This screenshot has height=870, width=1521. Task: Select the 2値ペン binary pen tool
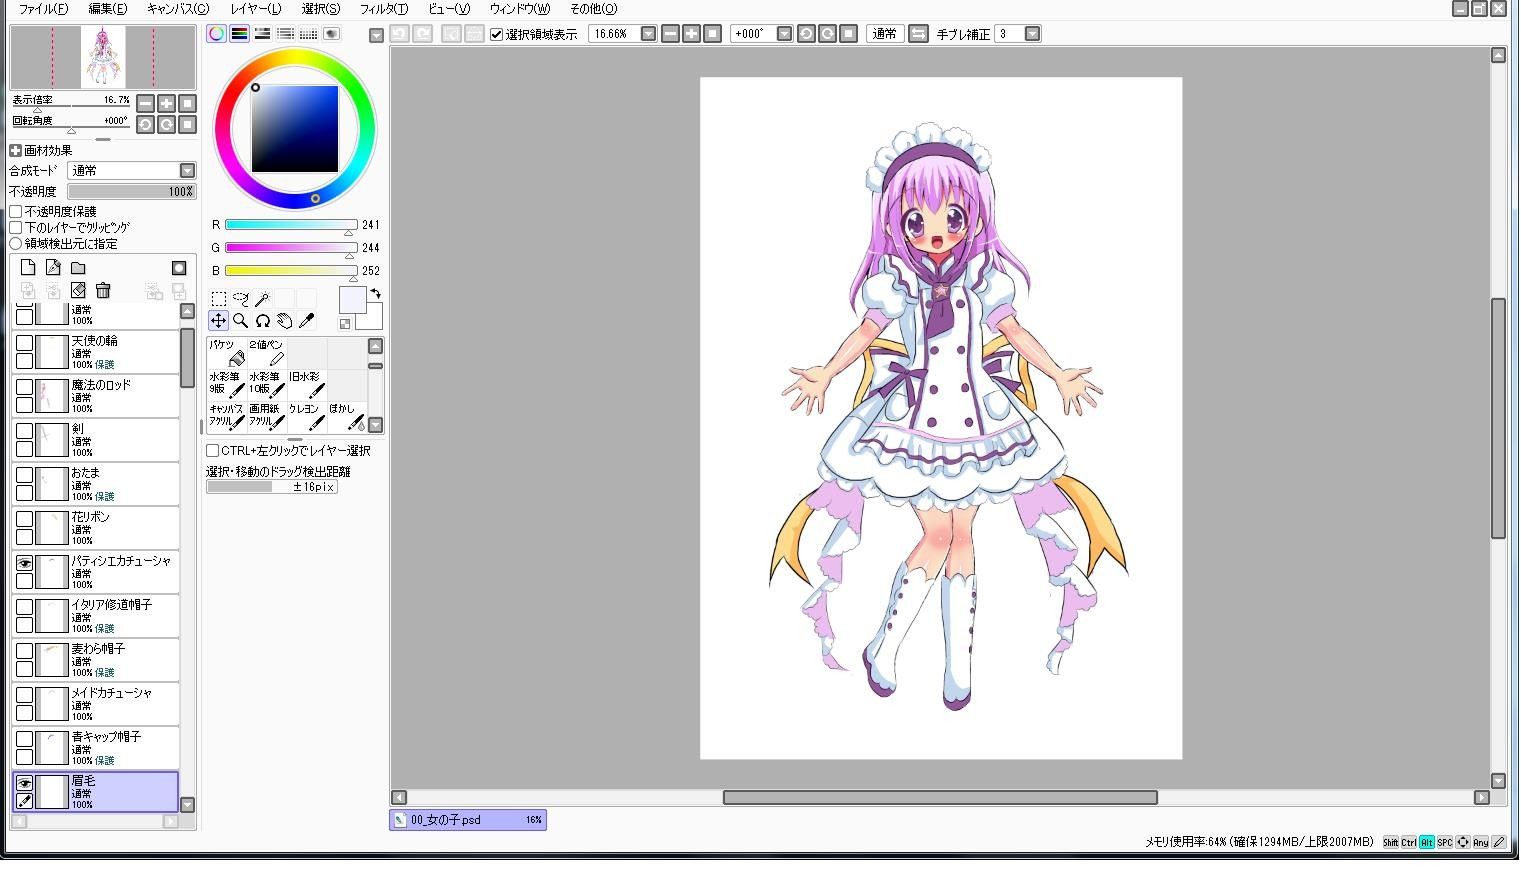(267, 352)
